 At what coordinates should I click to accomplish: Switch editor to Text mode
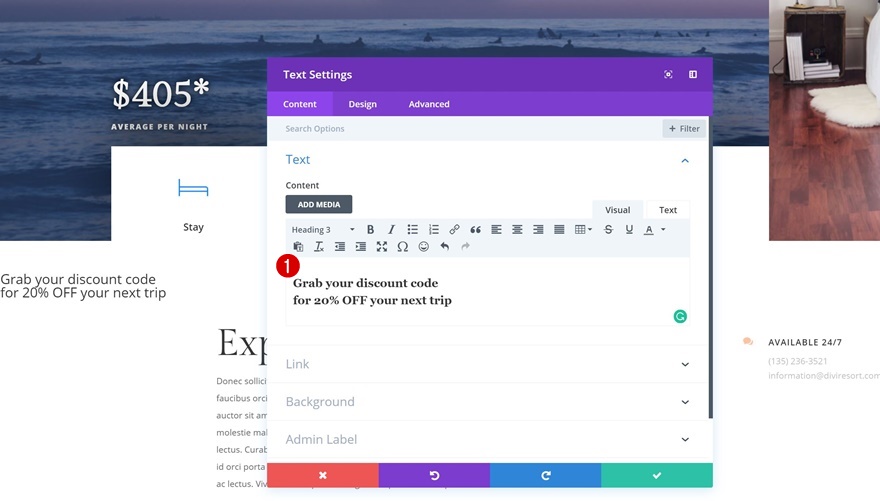coord(668,210)
